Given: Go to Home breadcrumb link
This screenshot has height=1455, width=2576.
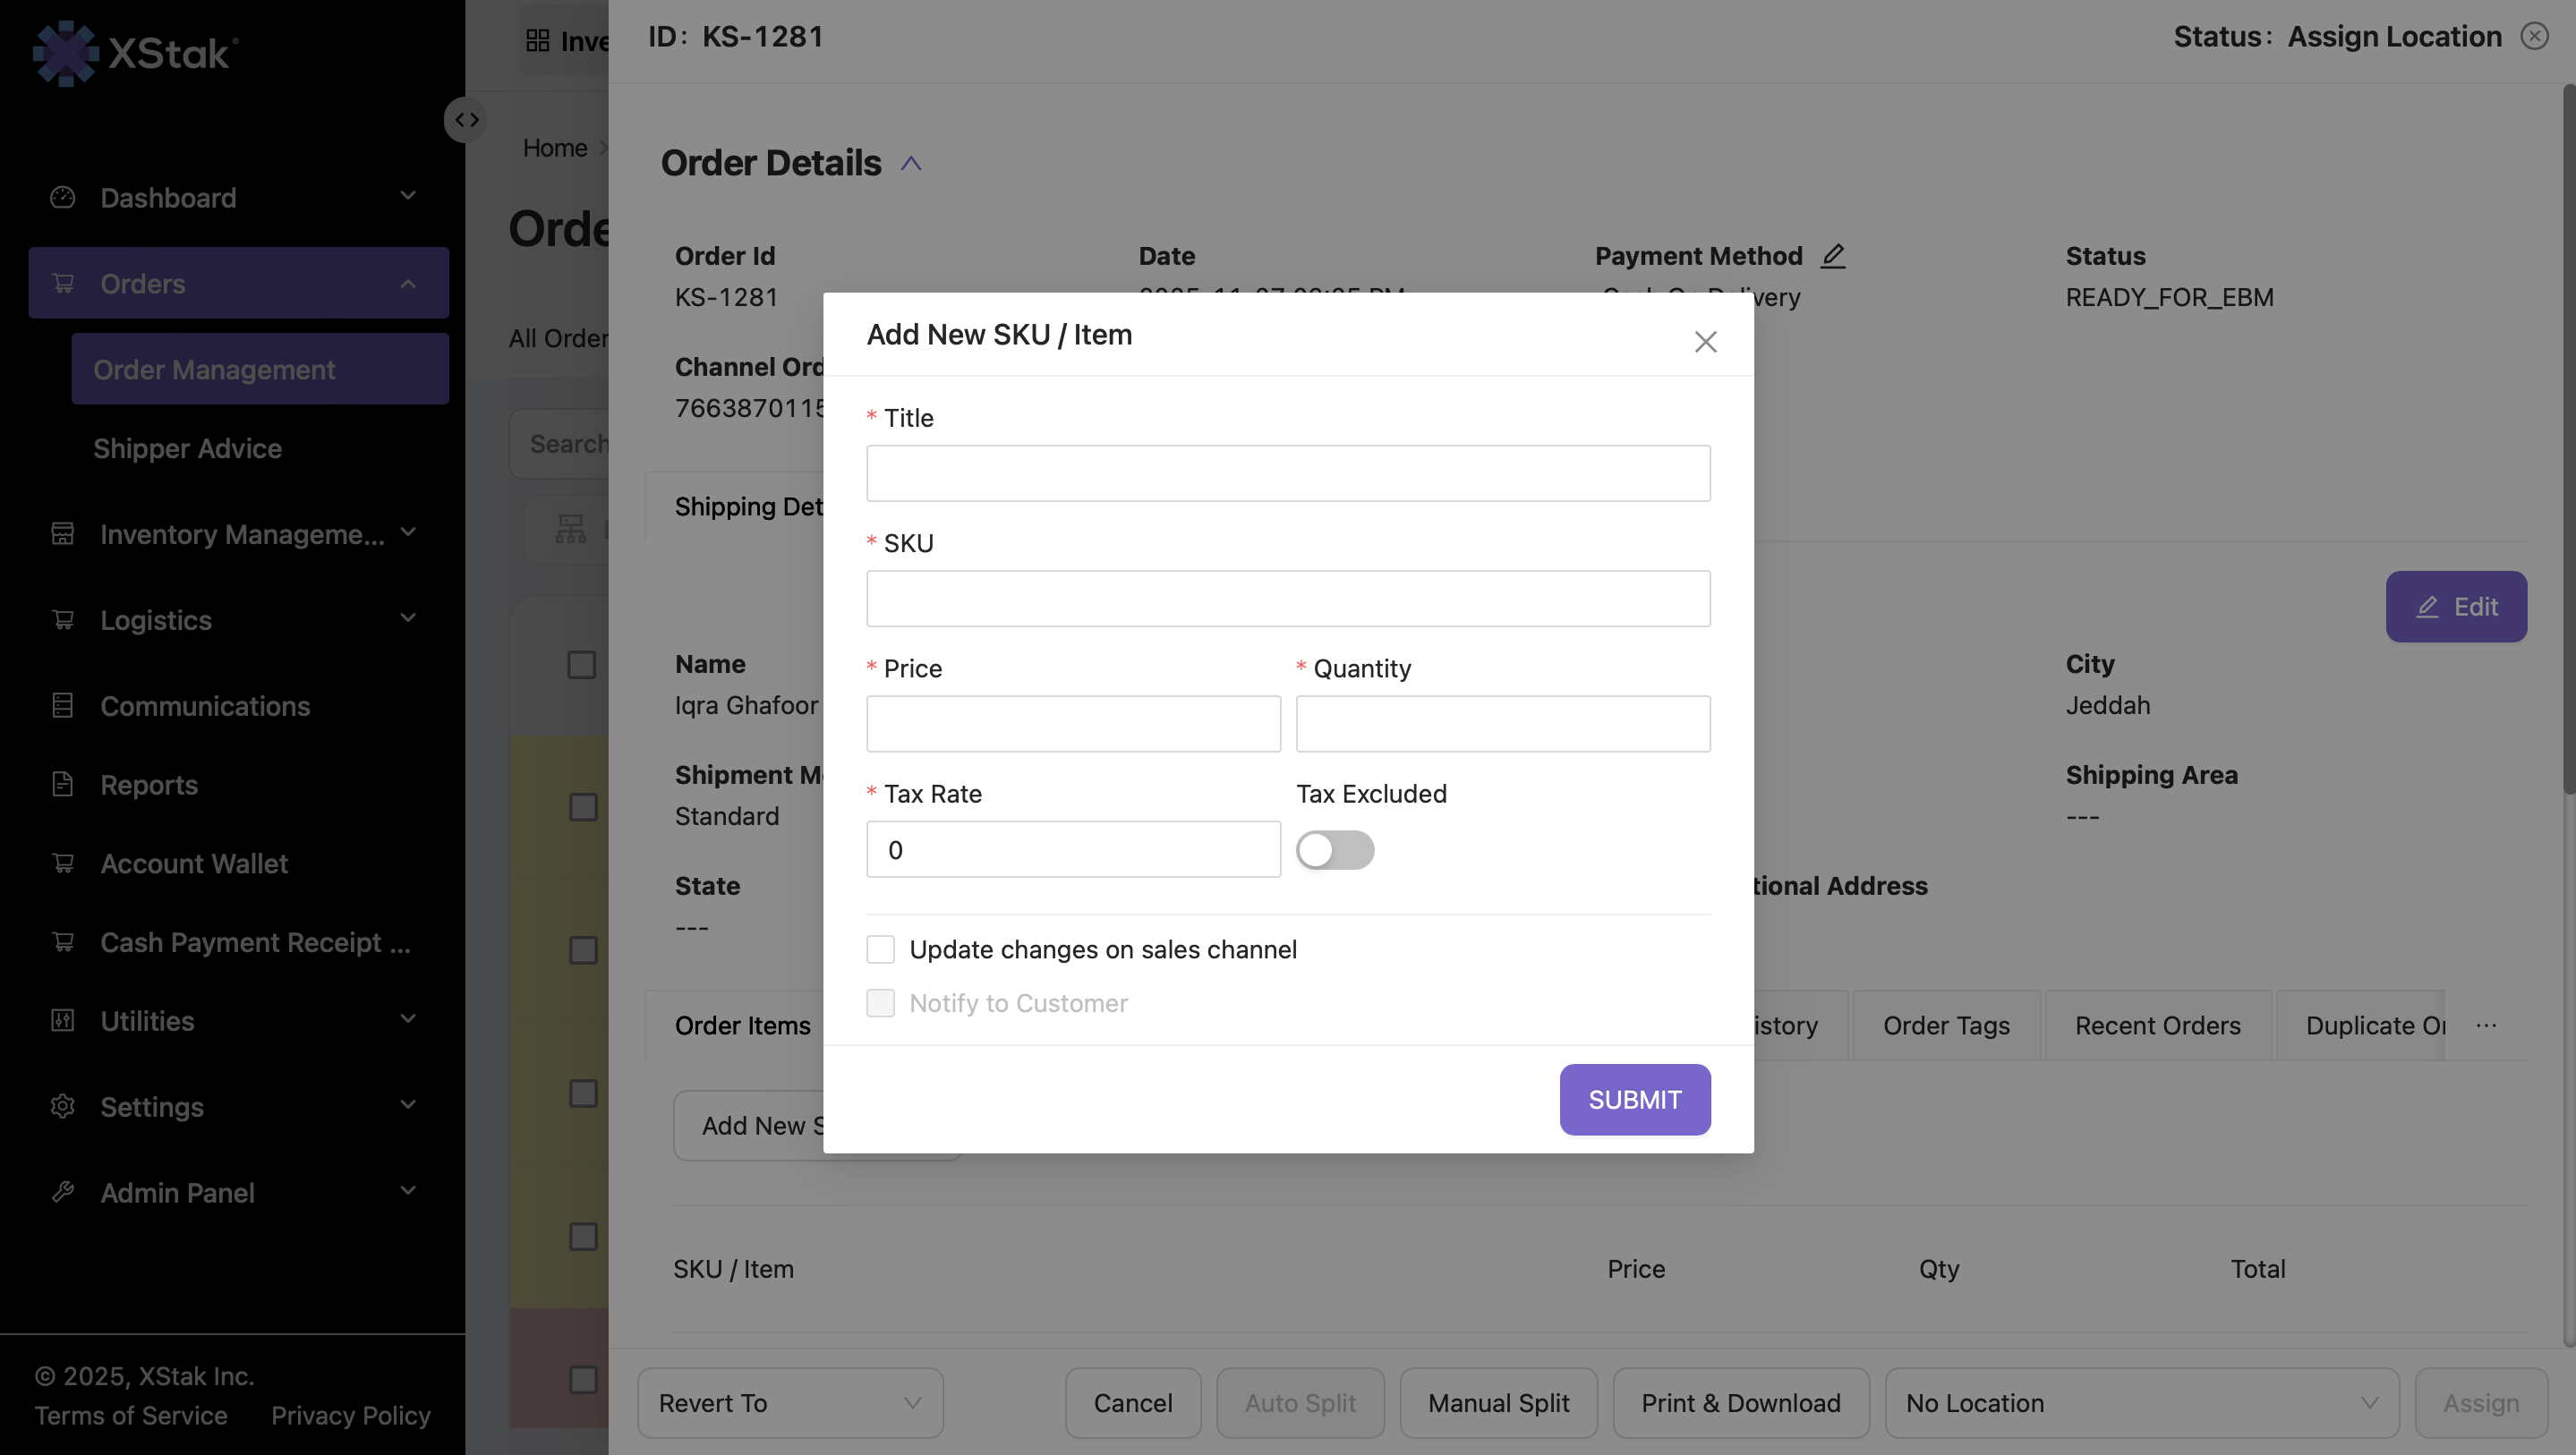Looking at the screenshot, I should click(x=555, y=148).
